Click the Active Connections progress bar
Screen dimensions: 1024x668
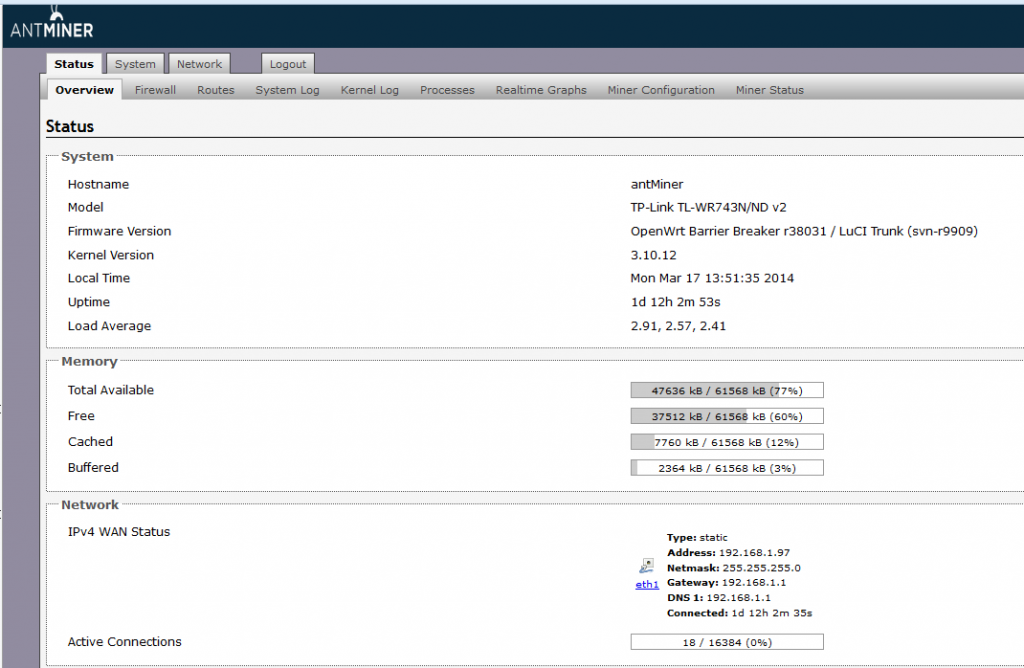pos(727,642)
